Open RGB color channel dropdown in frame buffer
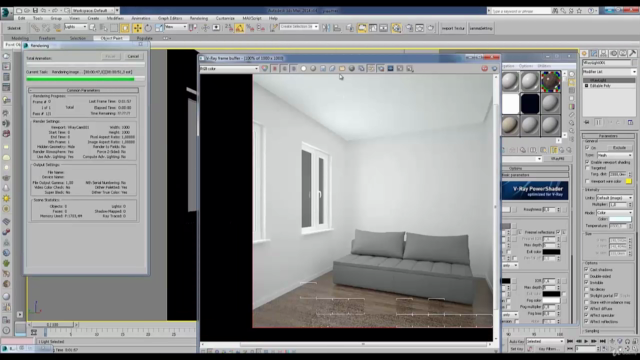 click(229, 69)
